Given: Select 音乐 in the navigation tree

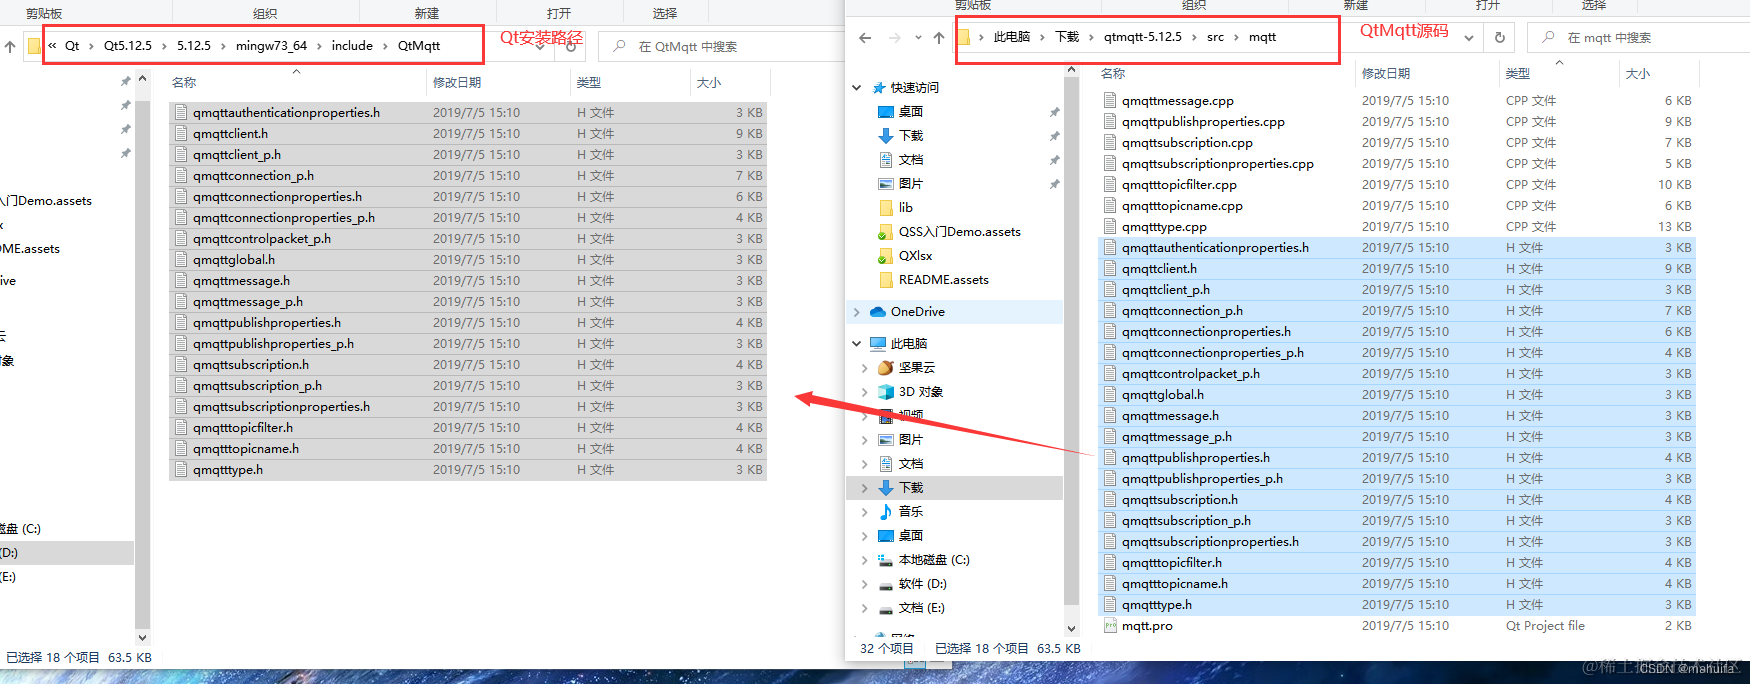Looking at the screenshot, I should [x=910, y=512].
